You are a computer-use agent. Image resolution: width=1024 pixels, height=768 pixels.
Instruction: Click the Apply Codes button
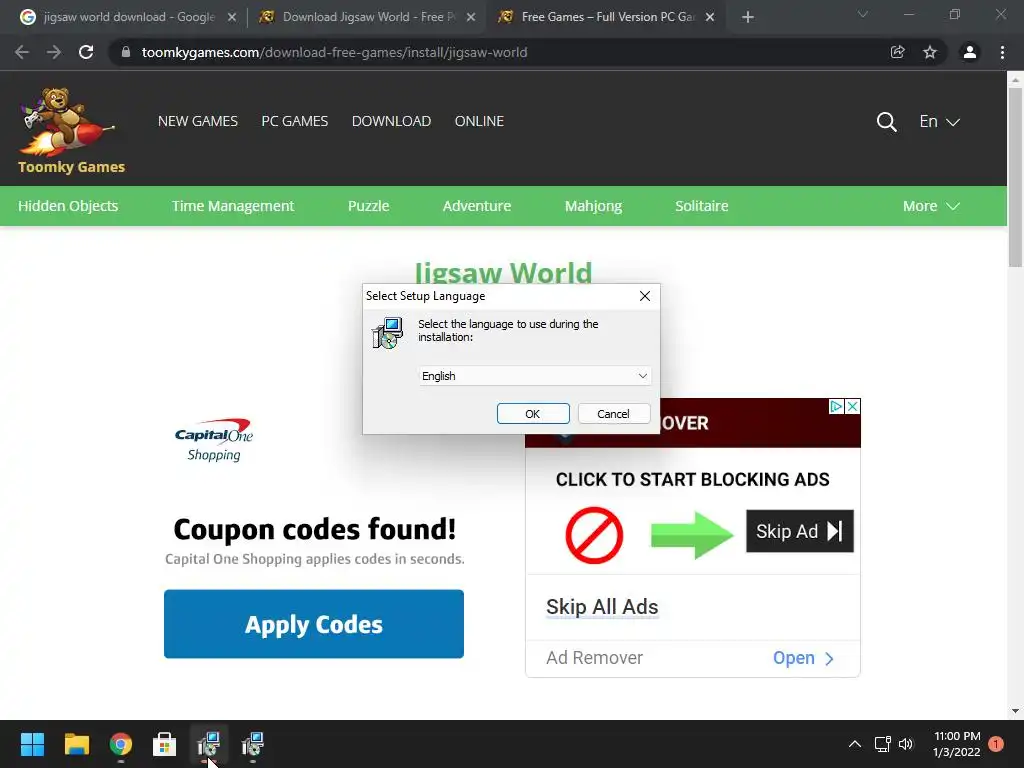tap(314, 624)
